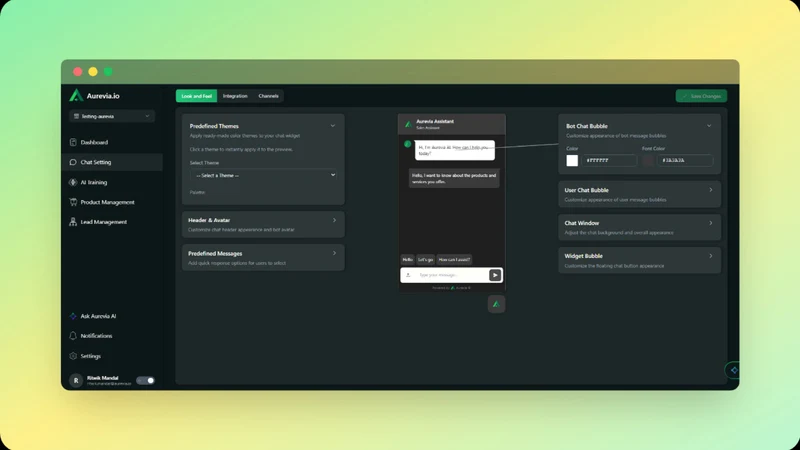Click the How can I assist? chip
This screenshot has height=450, width=800.
tap(454, 260)
